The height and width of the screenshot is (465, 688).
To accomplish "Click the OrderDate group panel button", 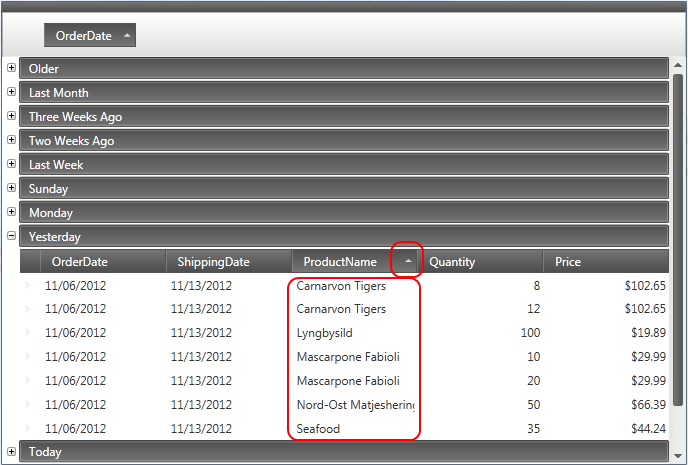I will point(89,35).
